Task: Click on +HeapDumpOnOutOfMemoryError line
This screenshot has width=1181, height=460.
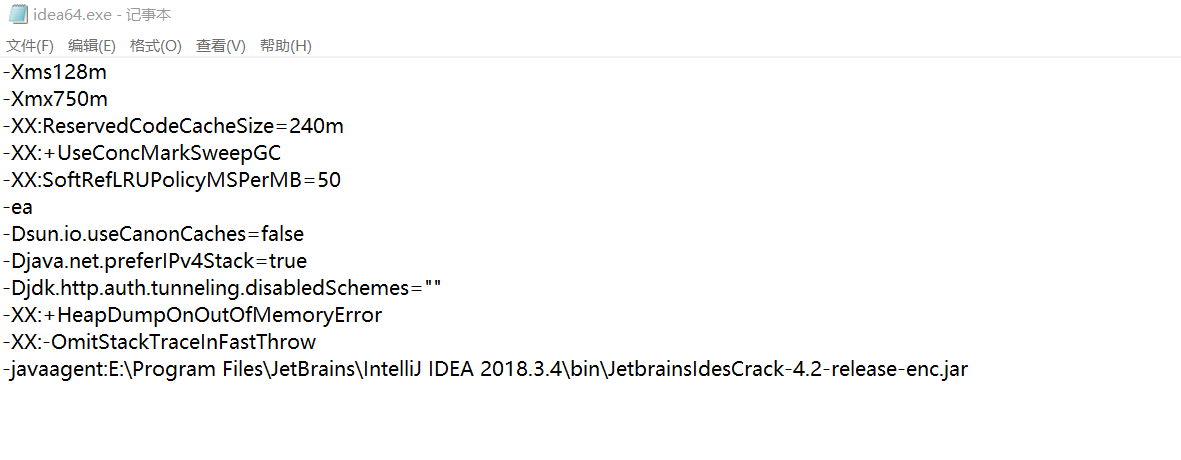Action: (193, 315)
